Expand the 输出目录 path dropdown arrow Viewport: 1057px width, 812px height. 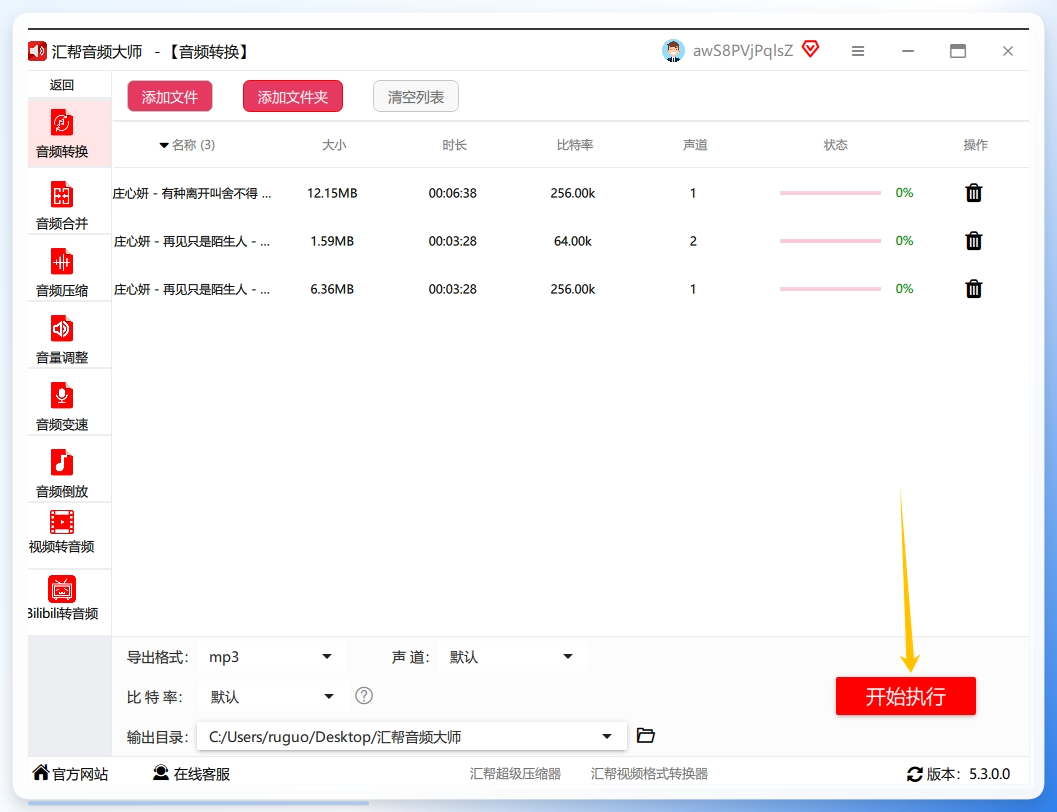coord(607,737)
